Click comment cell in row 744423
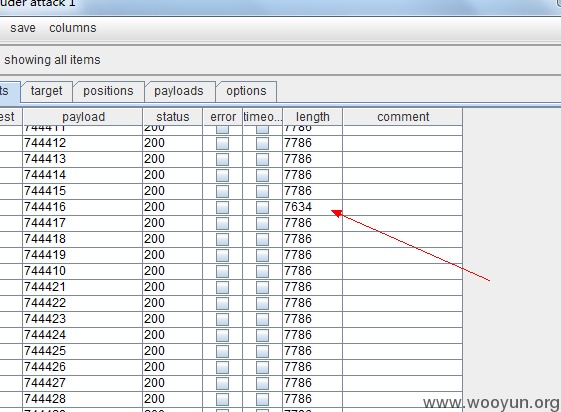Viewport: 561px width, 412px height. pos(403,319)
